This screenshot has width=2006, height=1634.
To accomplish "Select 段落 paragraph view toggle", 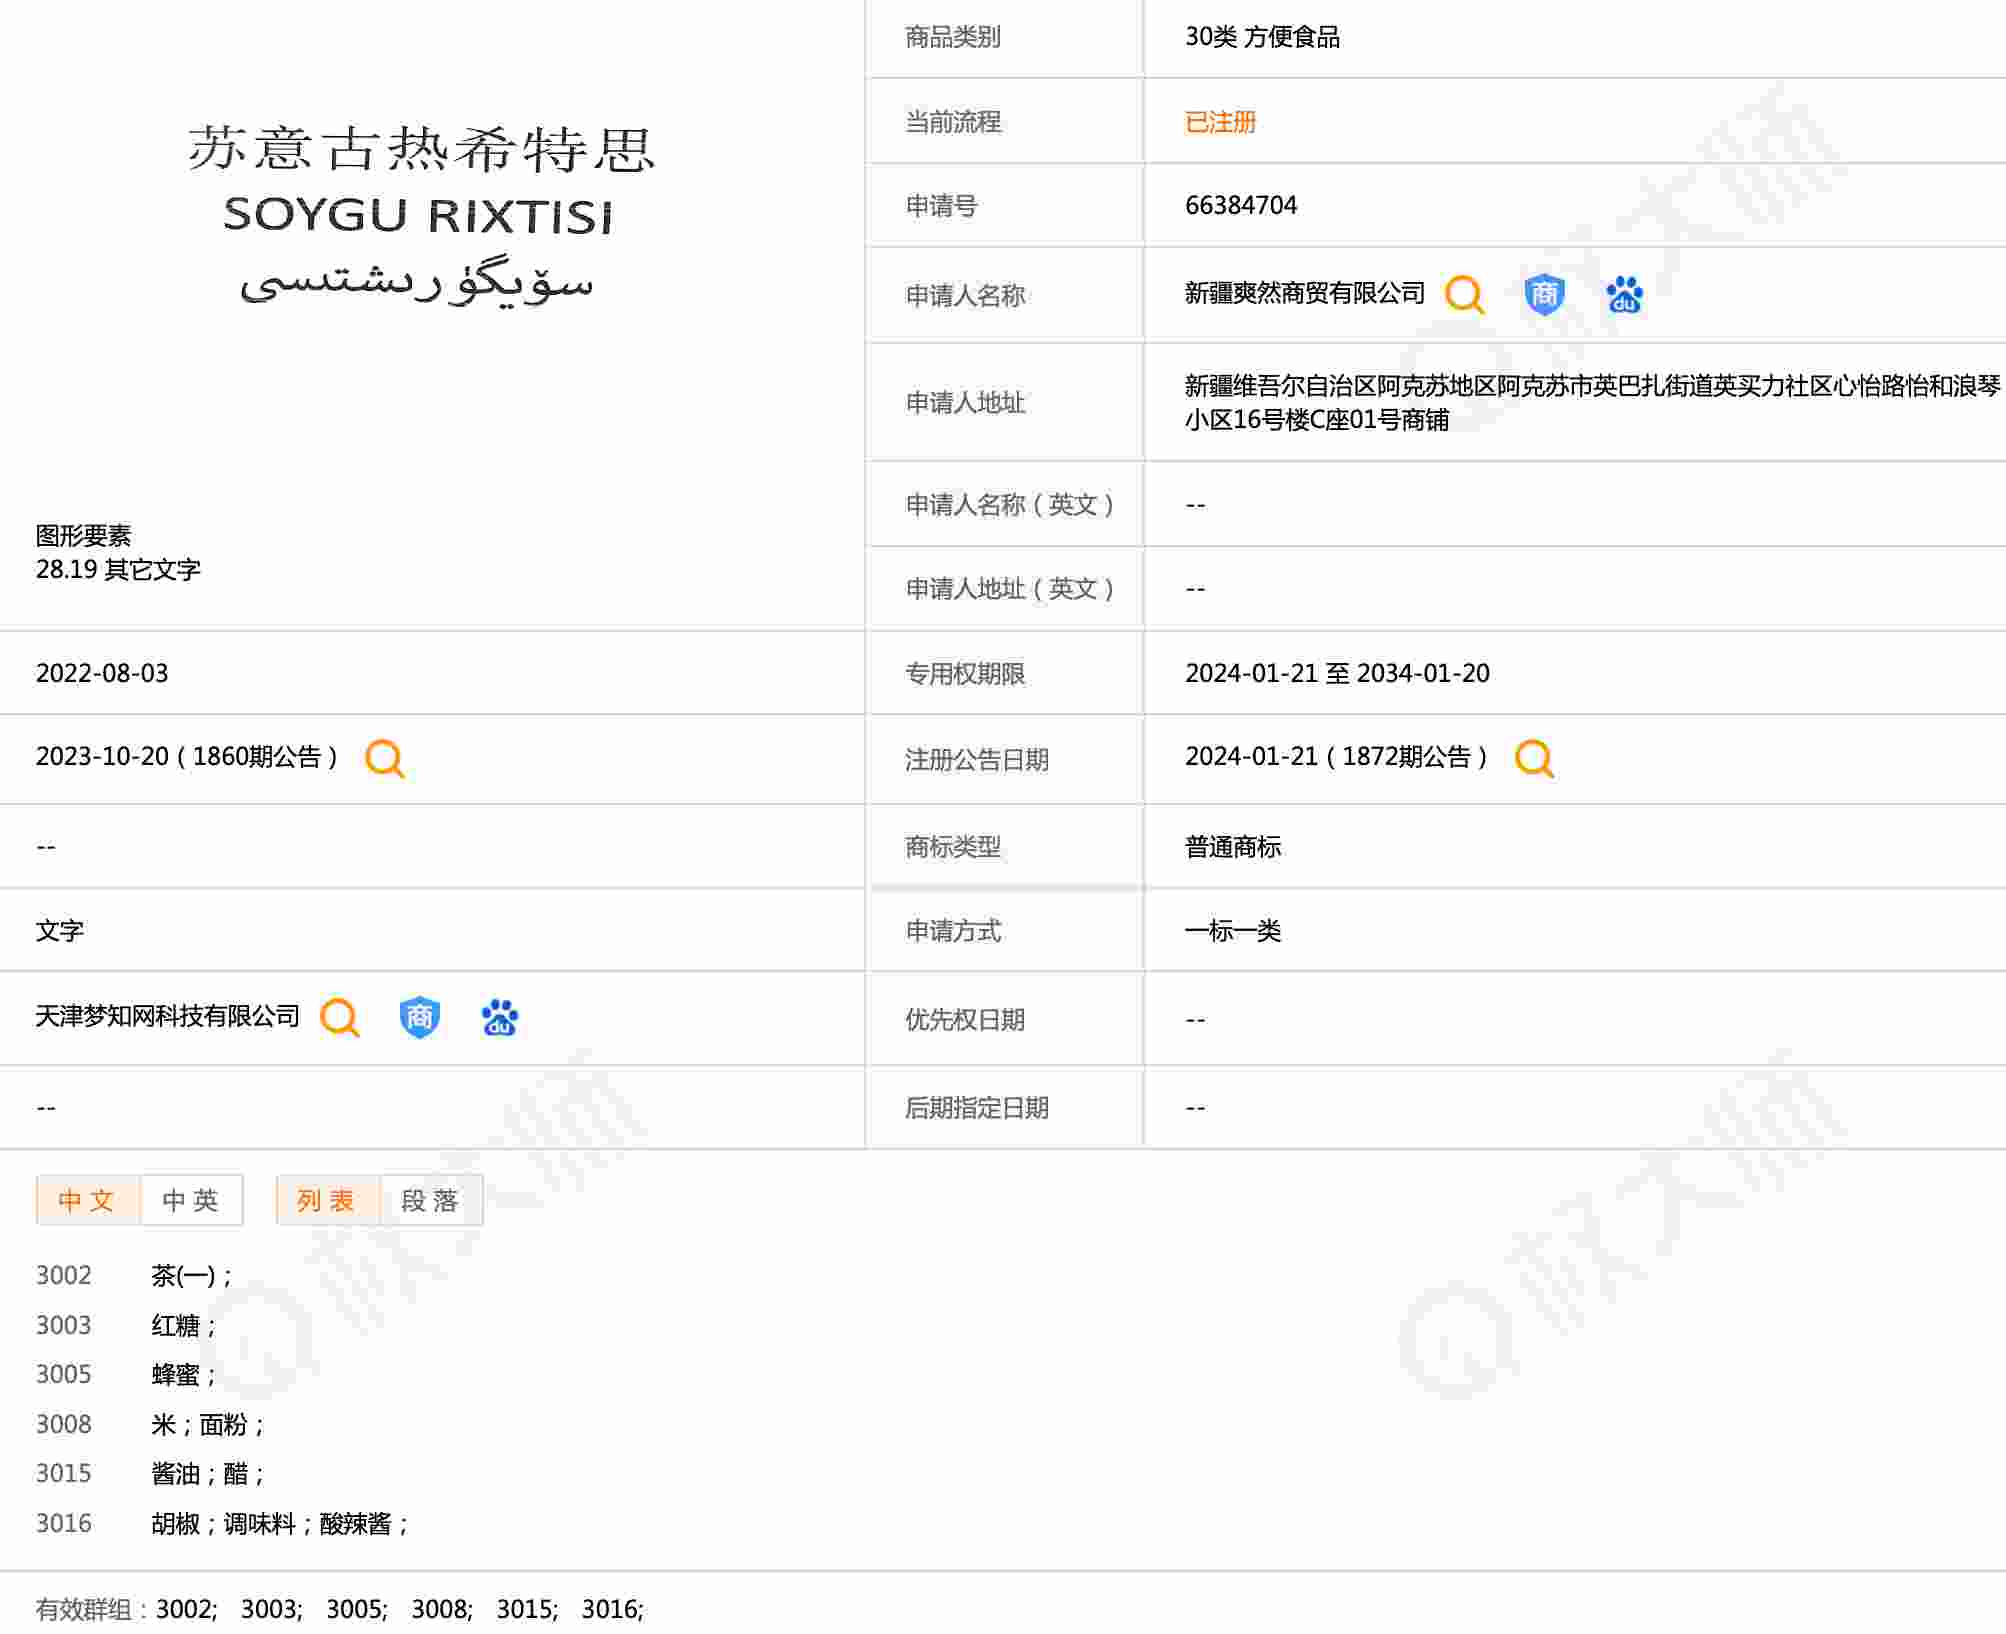I will click(431, 1200).
